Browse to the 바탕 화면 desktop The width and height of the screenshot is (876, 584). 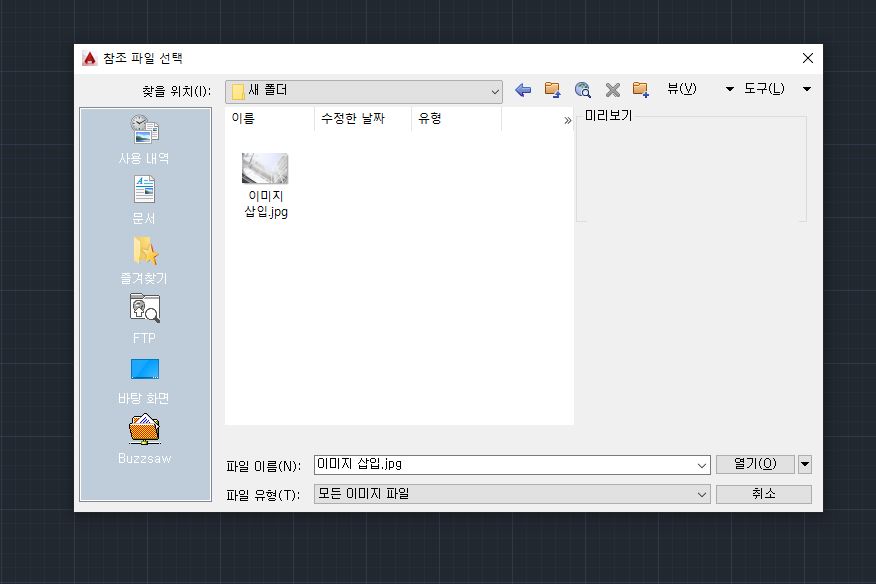(143, 375)
